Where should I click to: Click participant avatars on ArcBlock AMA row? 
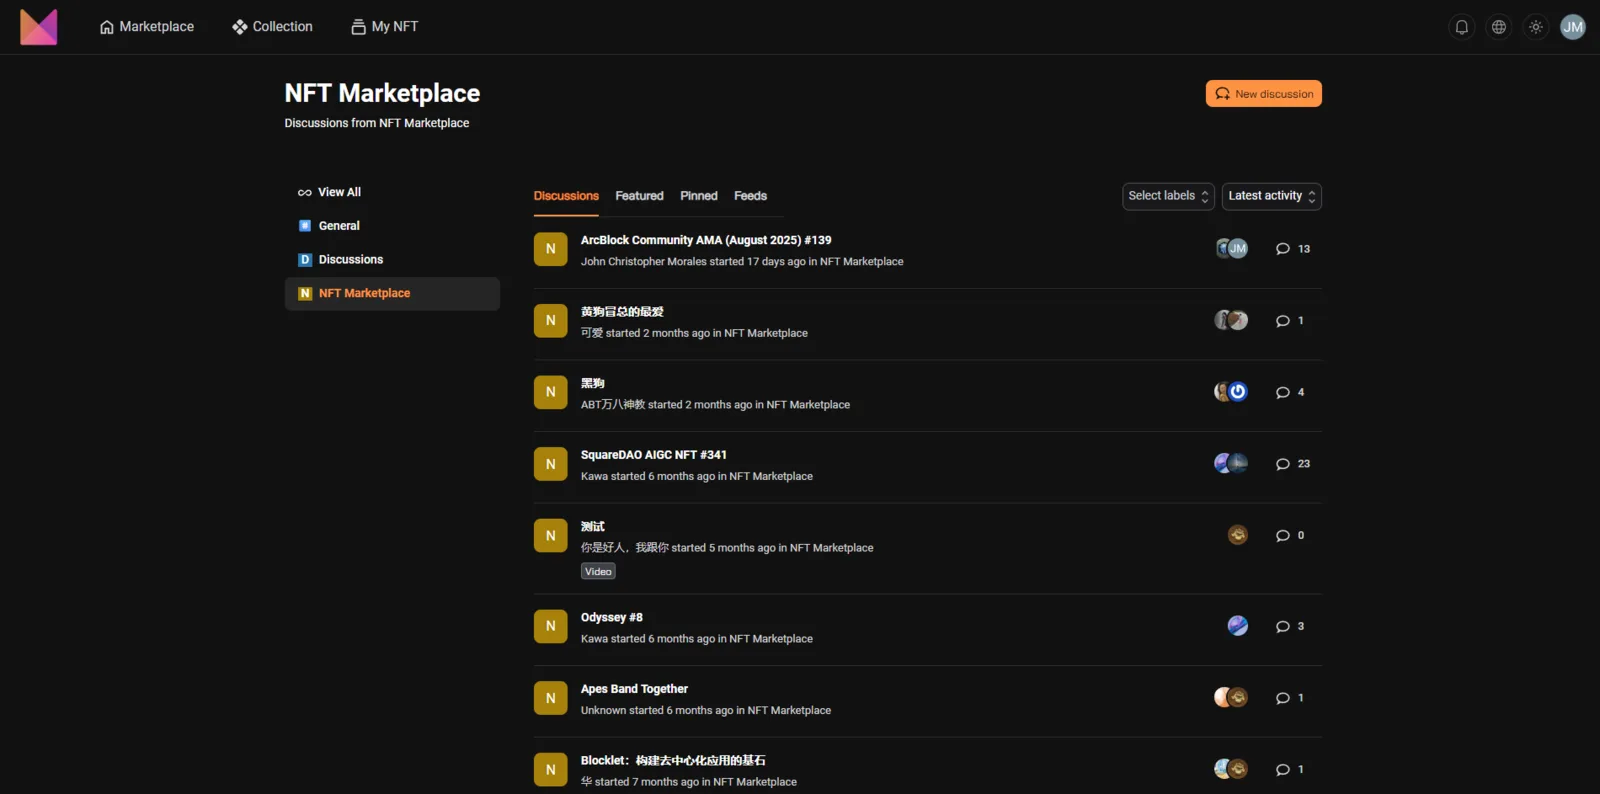click(1232, 249)
